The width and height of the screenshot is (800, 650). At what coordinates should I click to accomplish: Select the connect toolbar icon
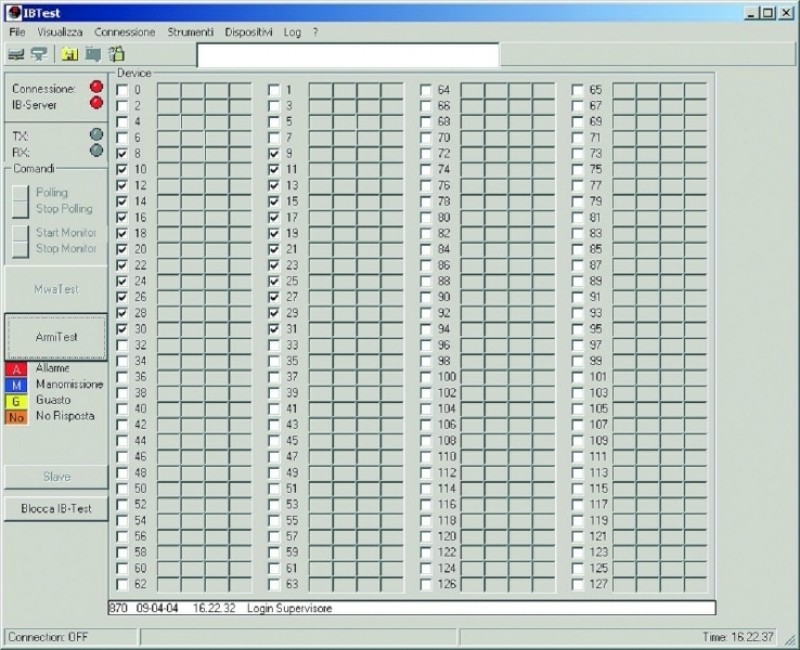click(x=15, y=55)
